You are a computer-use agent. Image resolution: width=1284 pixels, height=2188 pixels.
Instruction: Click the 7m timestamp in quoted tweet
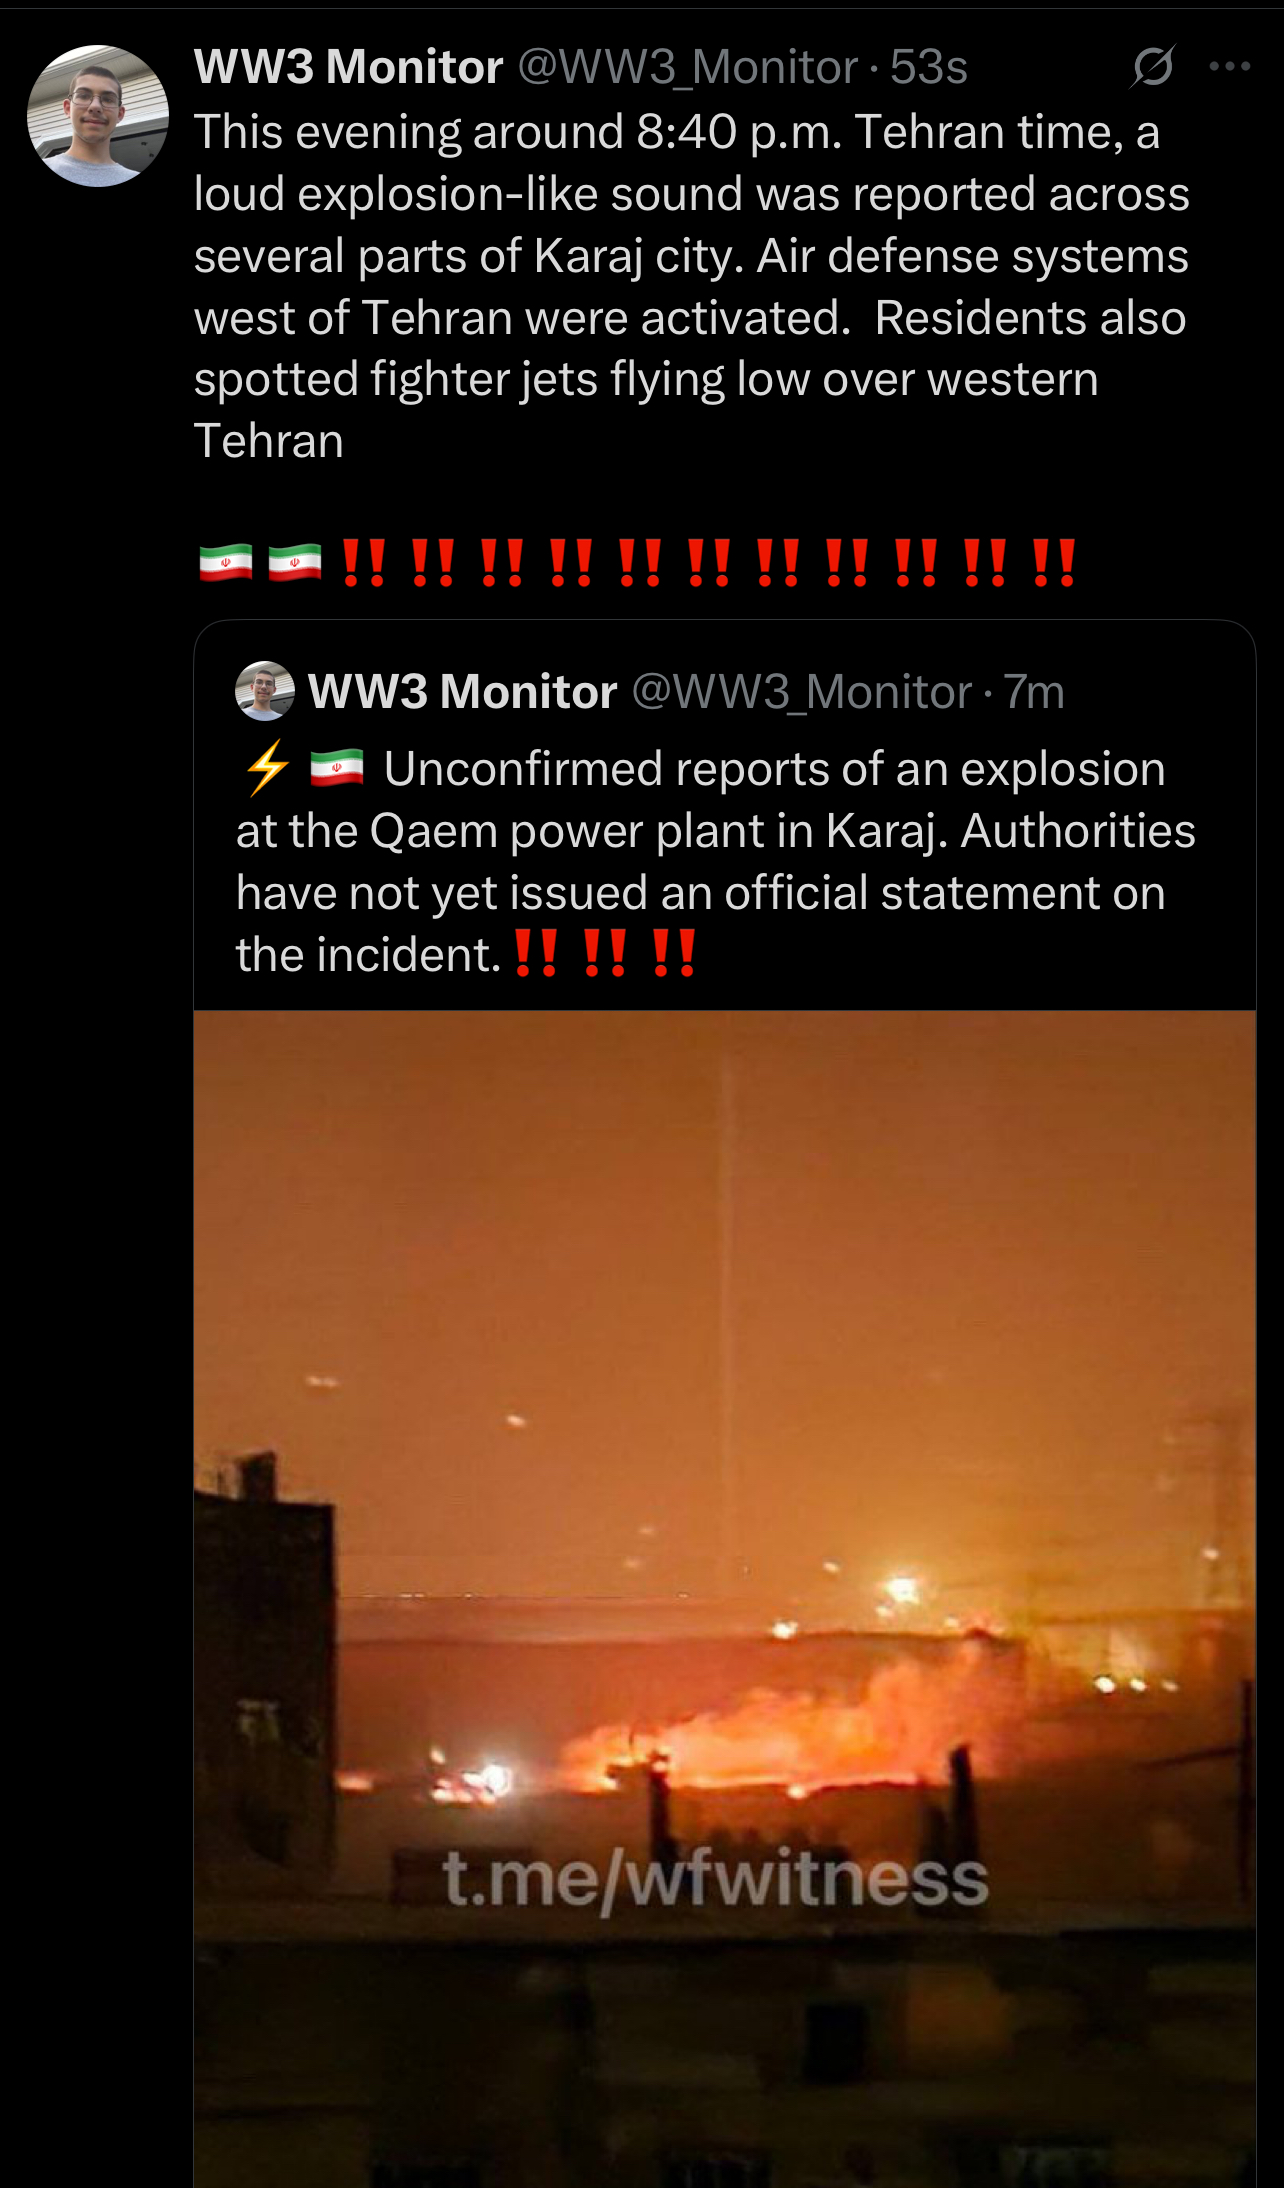click(1034, 692)
